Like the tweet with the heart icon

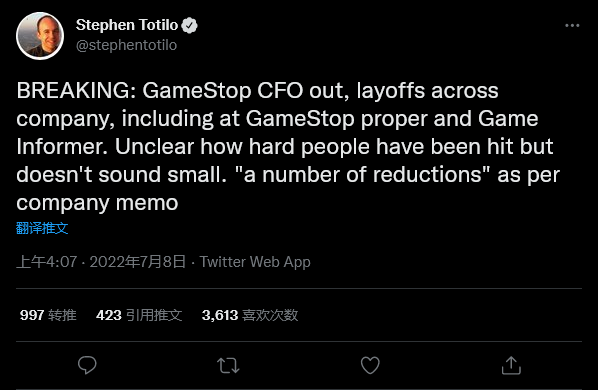370,365
